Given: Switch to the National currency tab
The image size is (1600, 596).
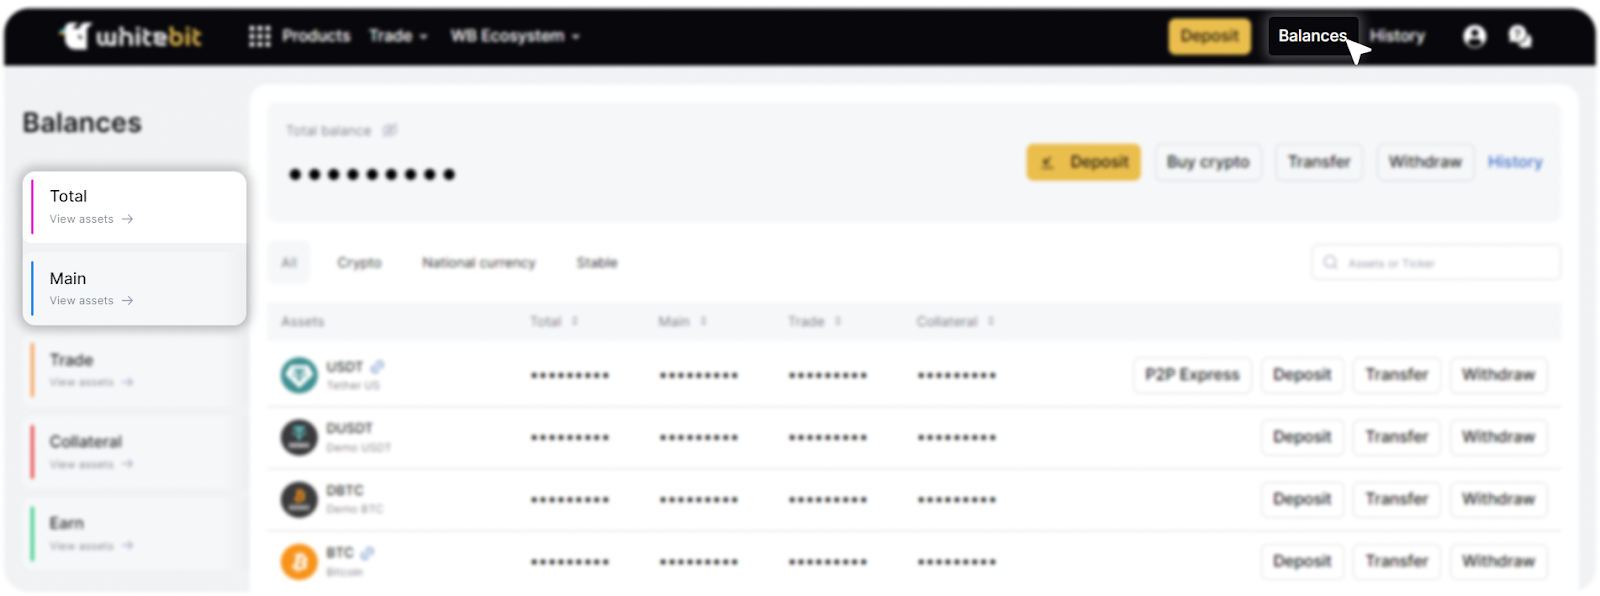Looking at the screenshot, I should pos(479,263).
